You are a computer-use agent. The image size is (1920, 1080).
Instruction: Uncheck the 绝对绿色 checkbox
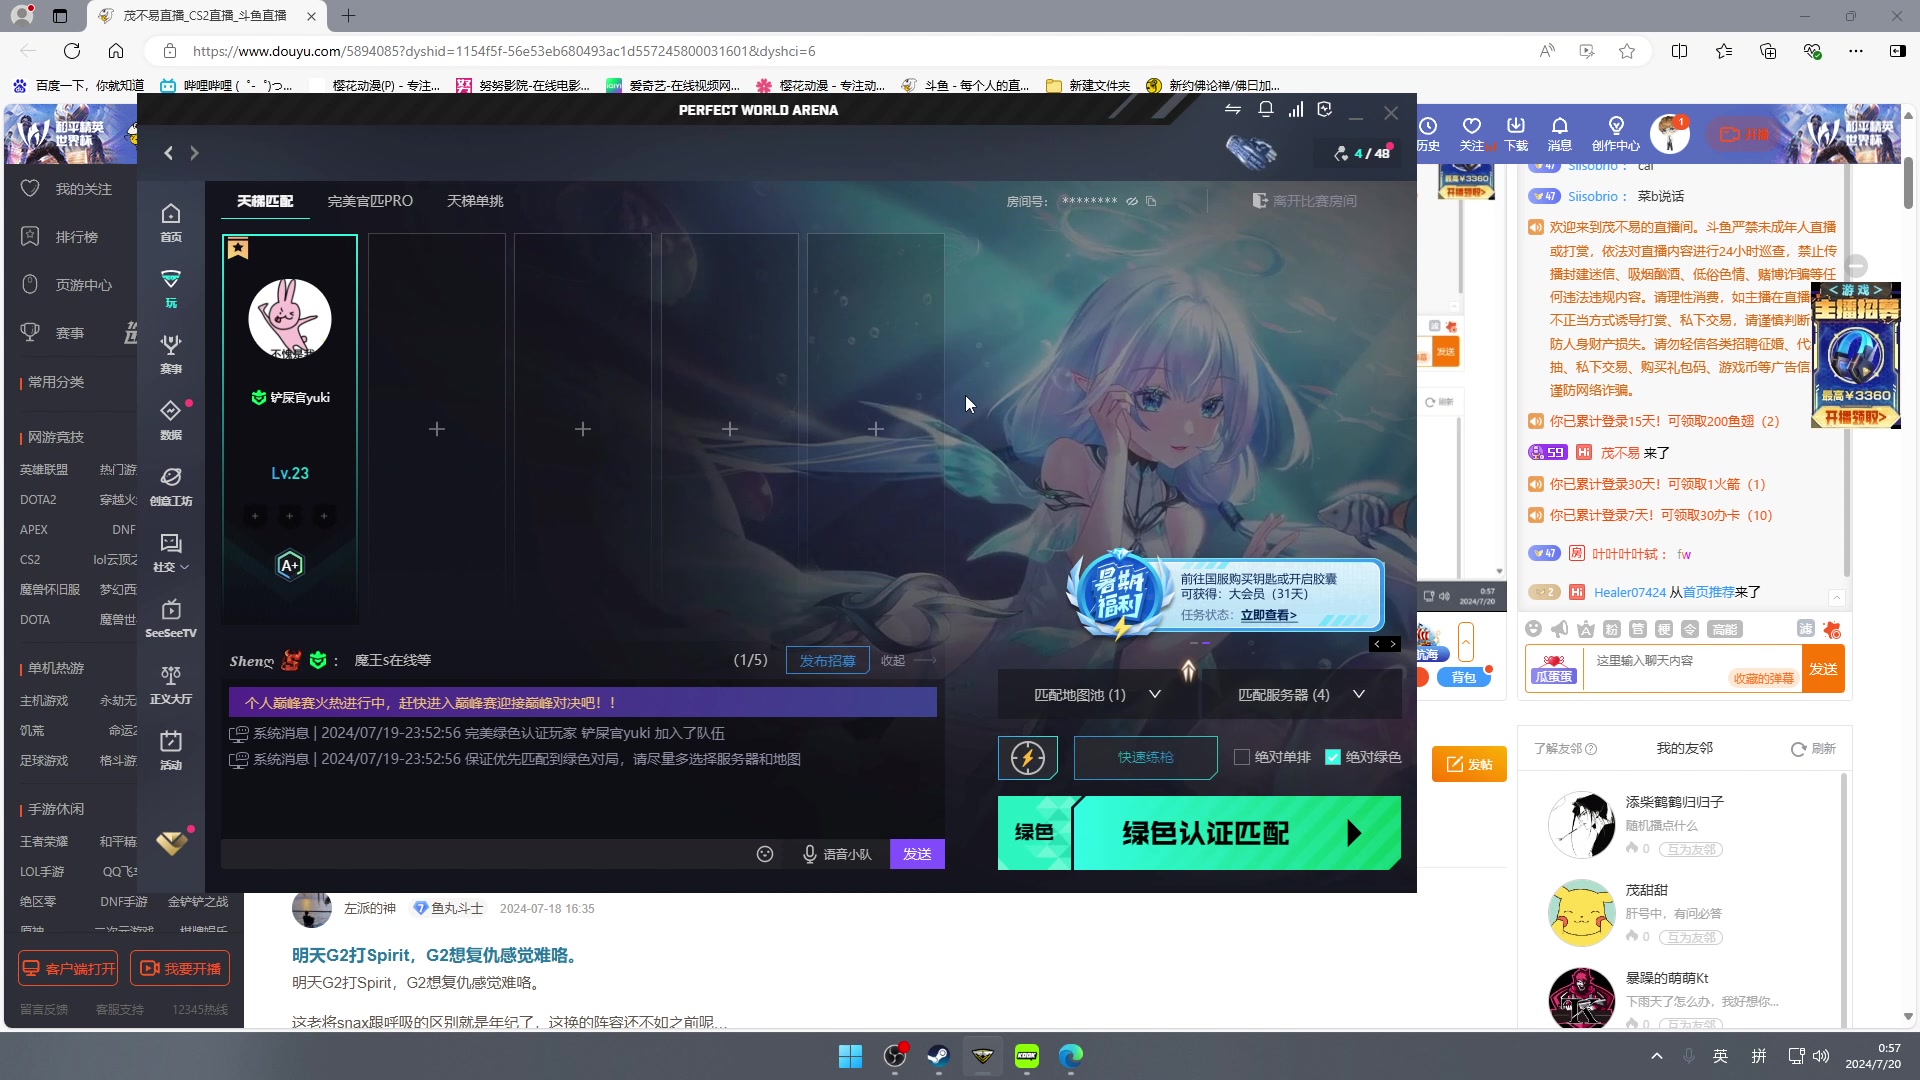[x=1333, y=757]
